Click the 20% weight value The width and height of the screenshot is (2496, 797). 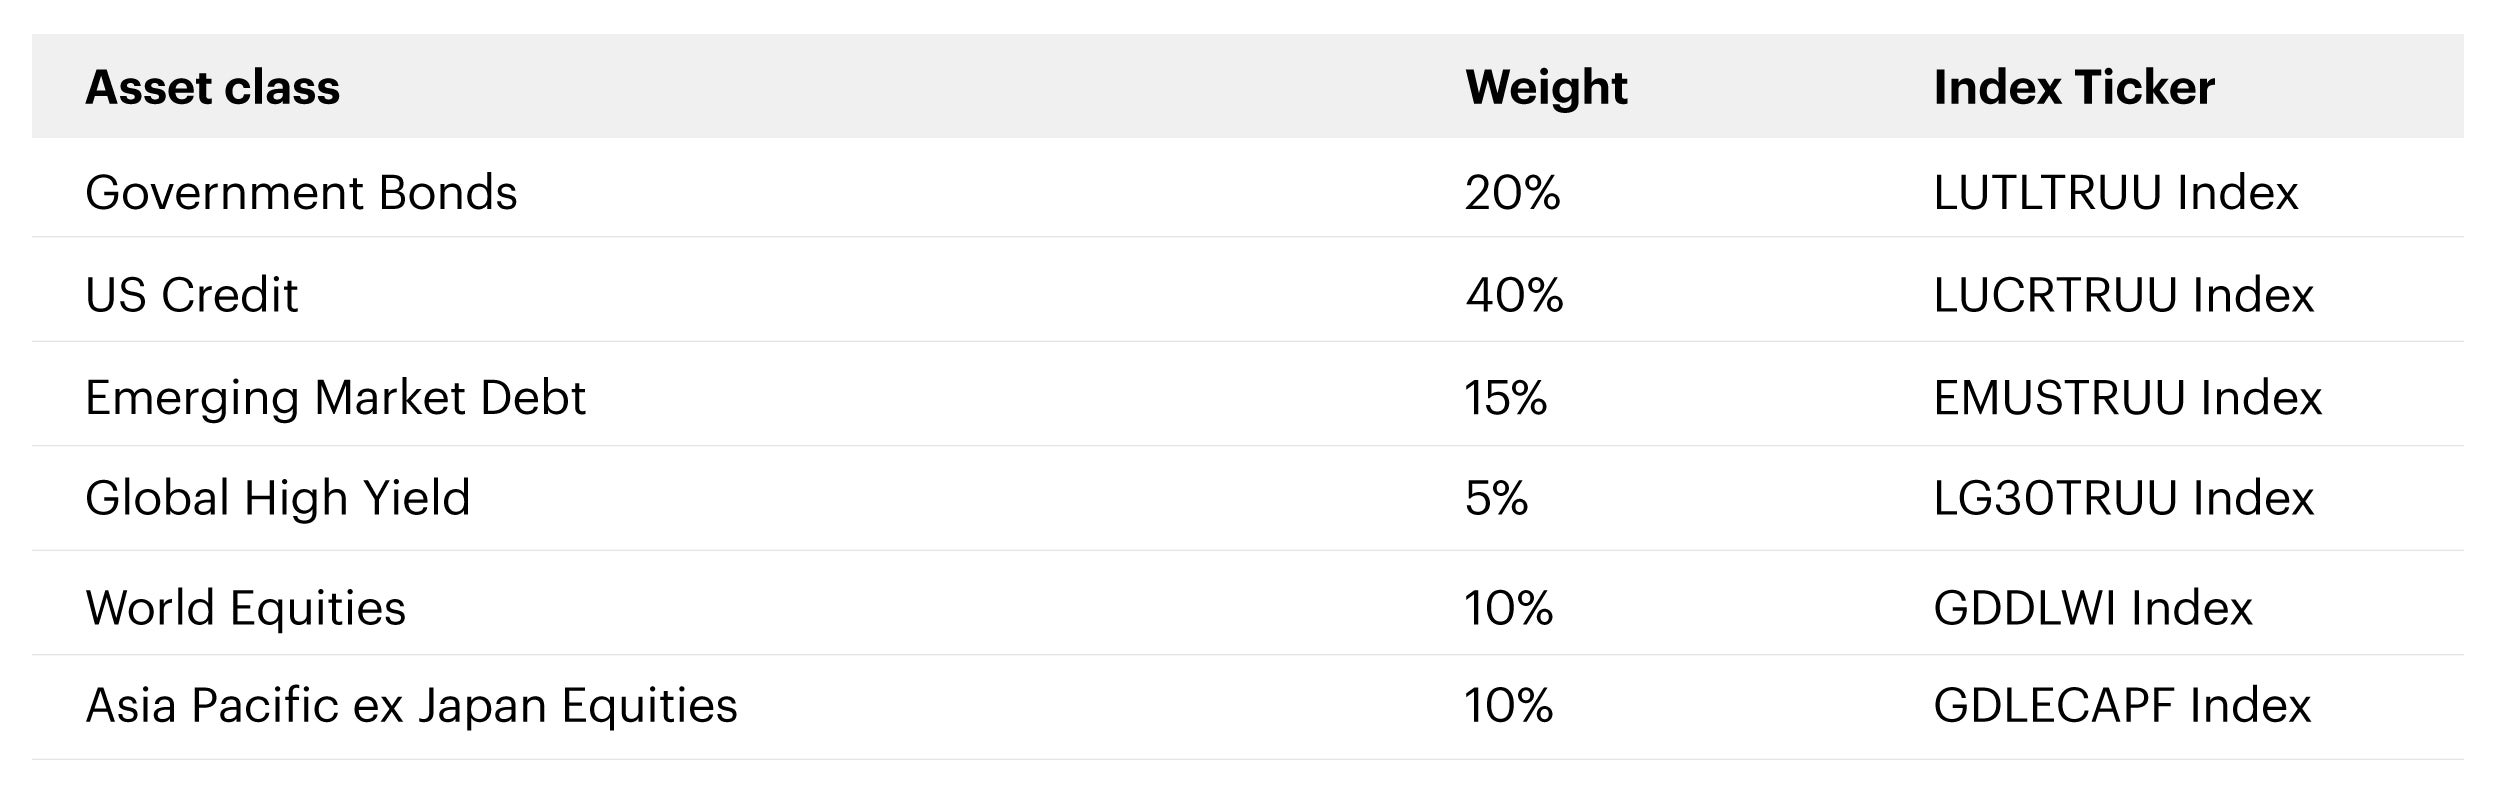[1512, 192]
